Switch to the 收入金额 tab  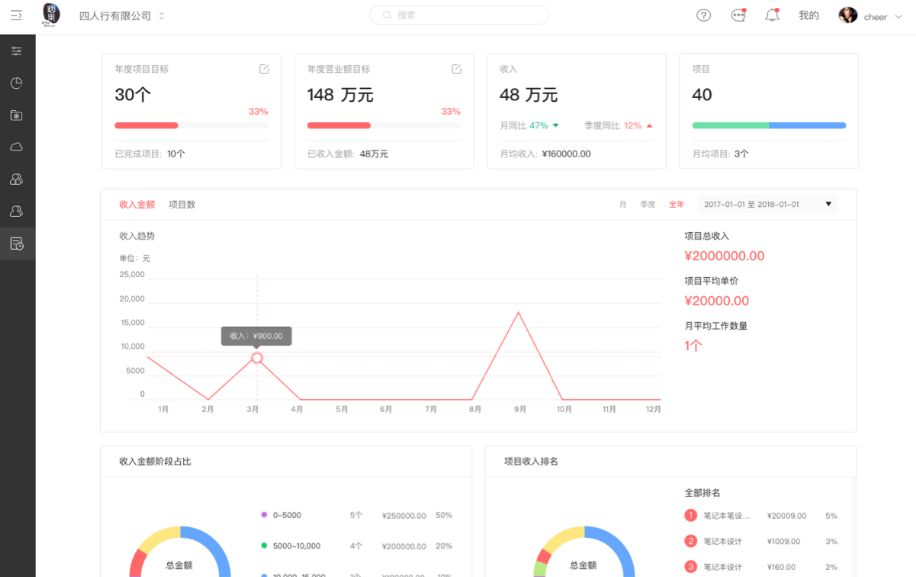(137, 204)
